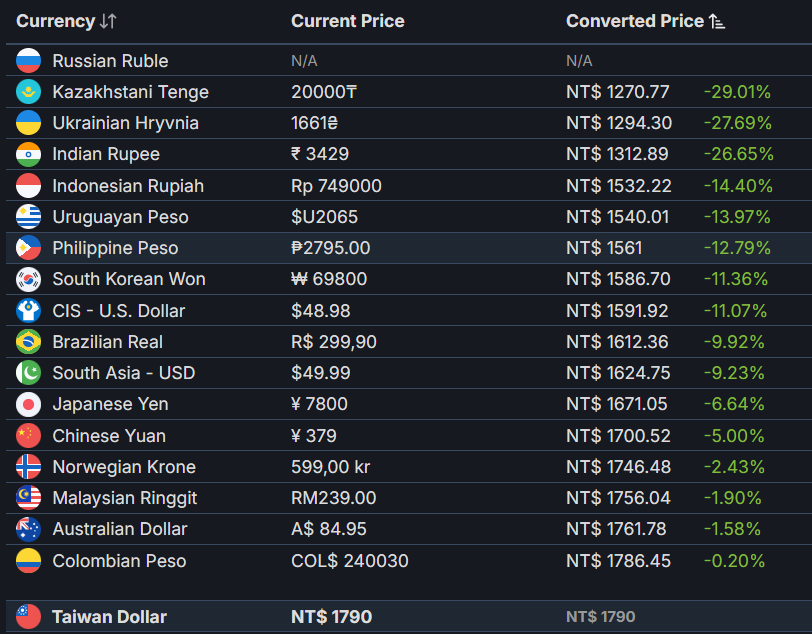Click the Converted Price column header
The width and height of the screenshot is (812, 634).
635,21
